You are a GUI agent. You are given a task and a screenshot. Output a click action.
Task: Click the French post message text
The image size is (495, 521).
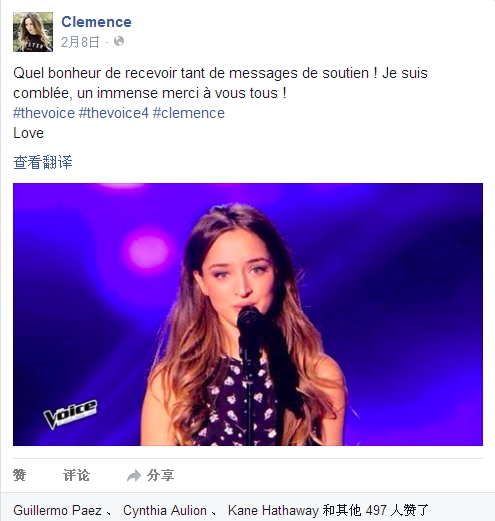coord(220,83)
